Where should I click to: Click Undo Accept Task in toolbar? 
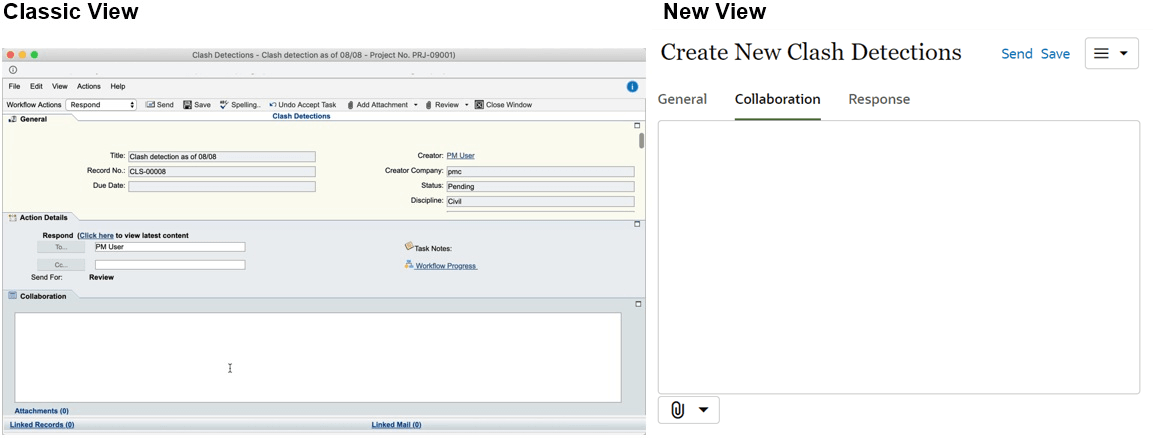(x=302, y=105)
